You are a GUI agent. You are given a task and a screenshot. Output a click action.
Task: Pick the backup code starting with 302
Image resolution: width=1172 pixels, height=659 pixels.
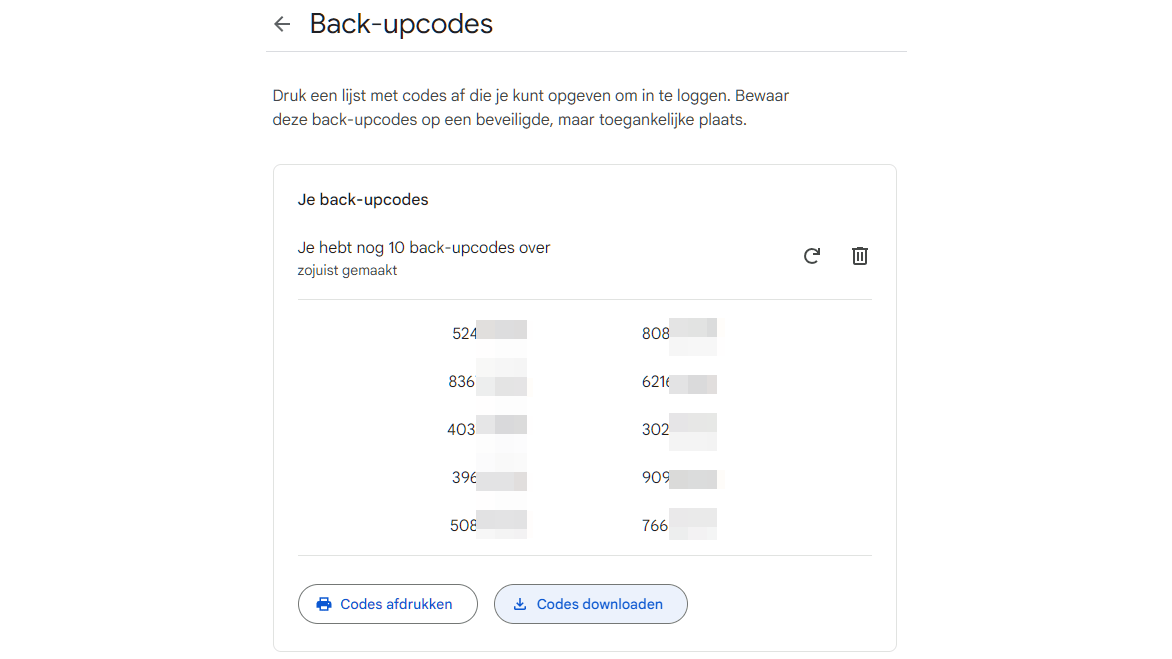pos(679,430)
